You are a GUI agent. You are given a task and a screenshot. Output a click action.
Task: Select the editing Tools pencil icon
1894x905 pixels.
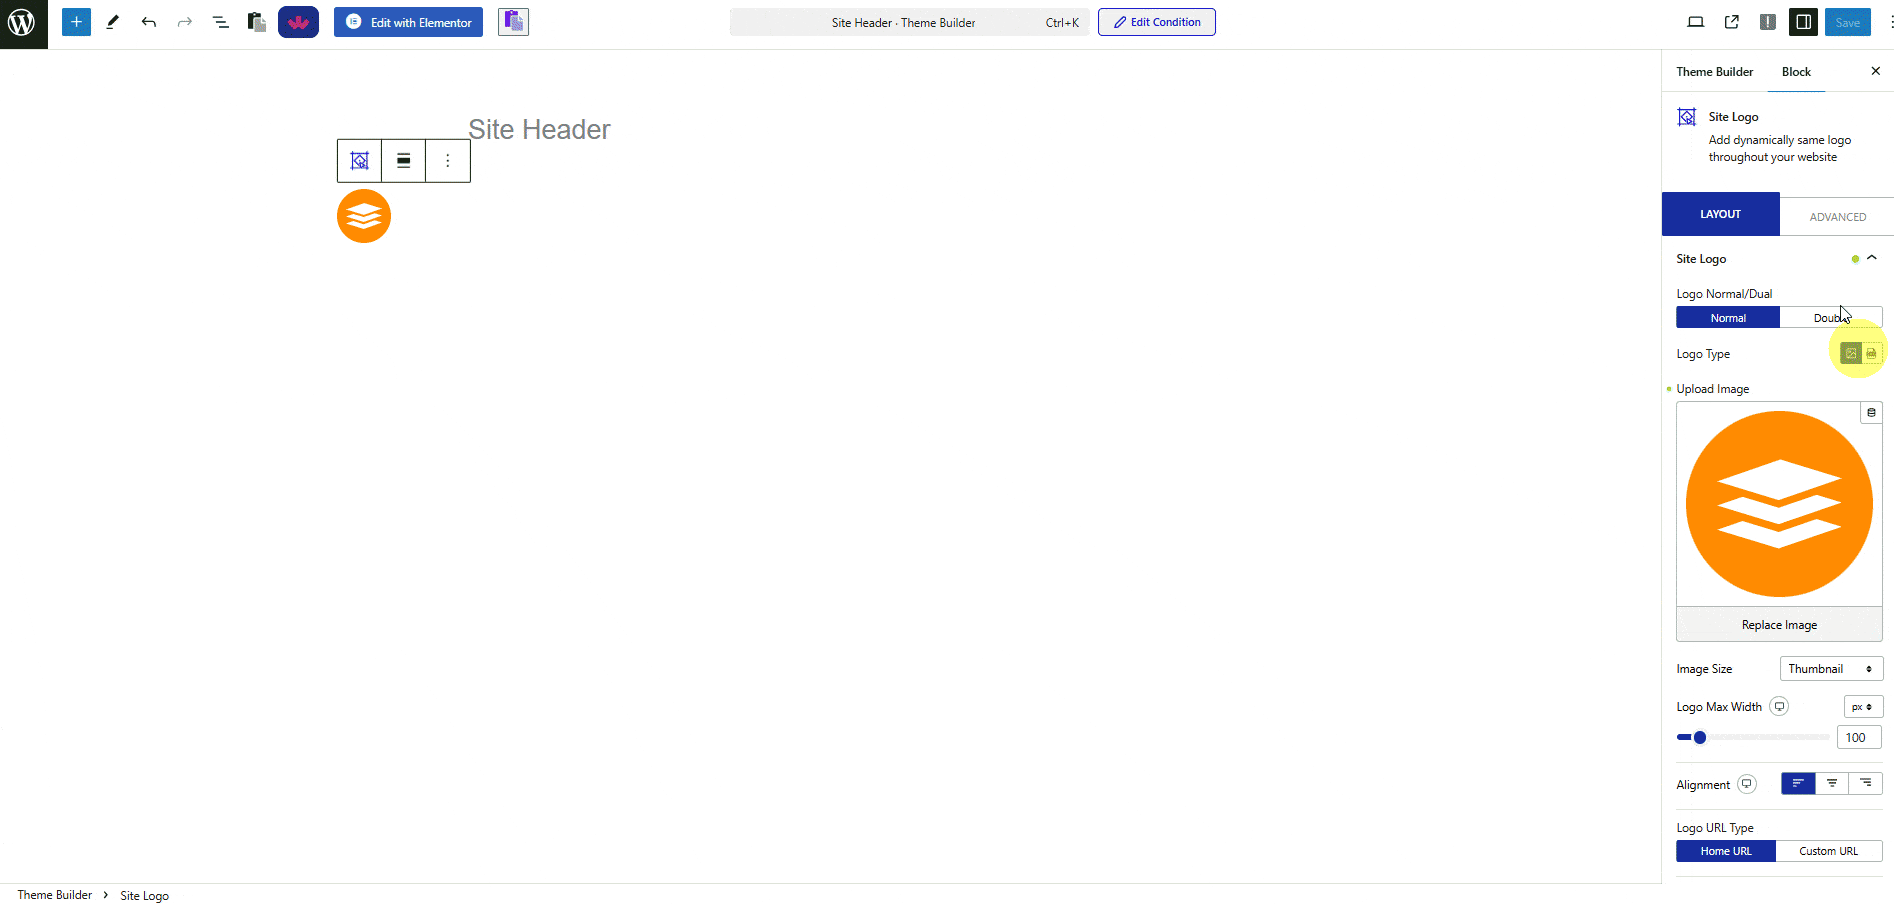tap(112, 21)
